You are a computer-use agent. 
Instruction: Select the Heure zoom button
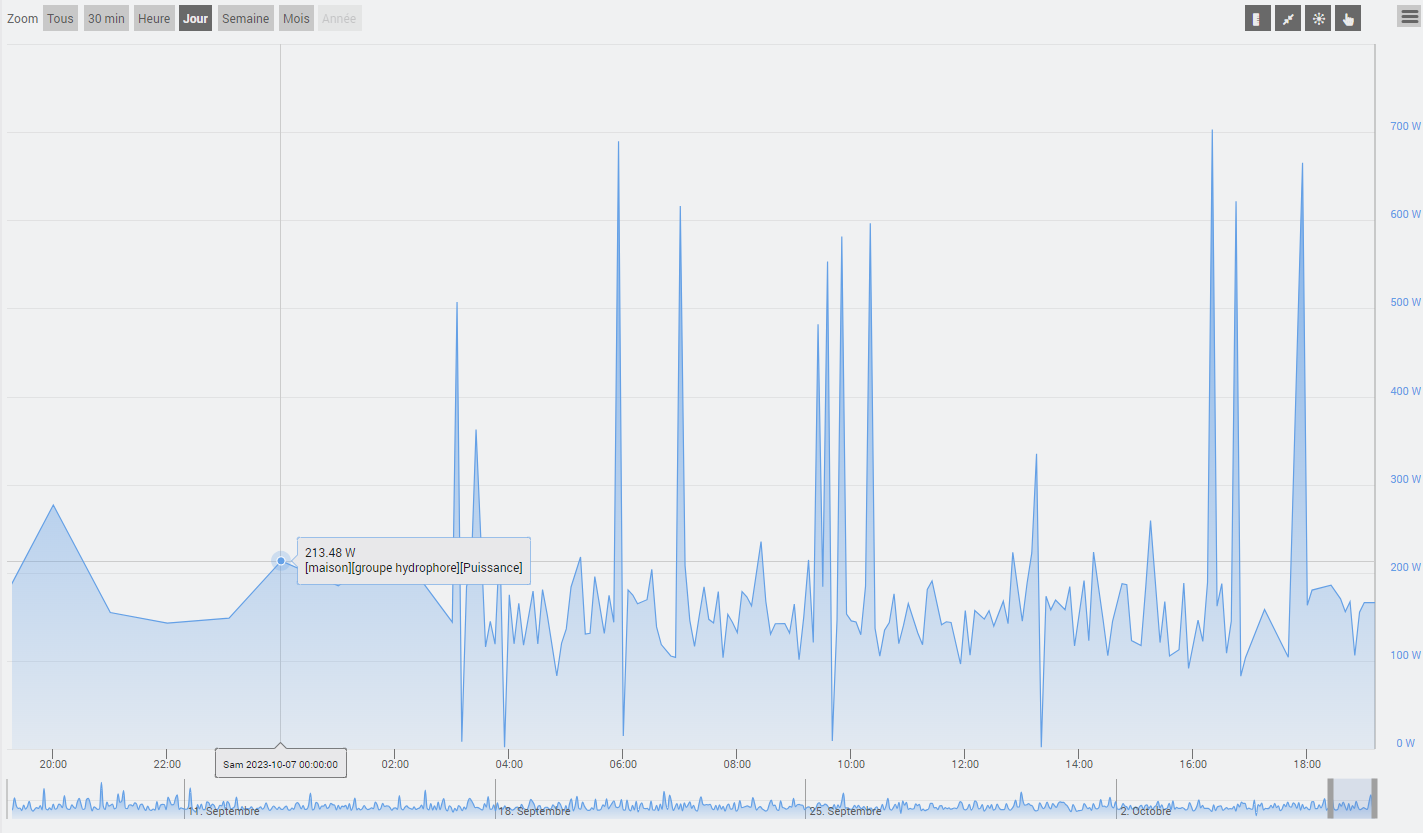(154, 18)
